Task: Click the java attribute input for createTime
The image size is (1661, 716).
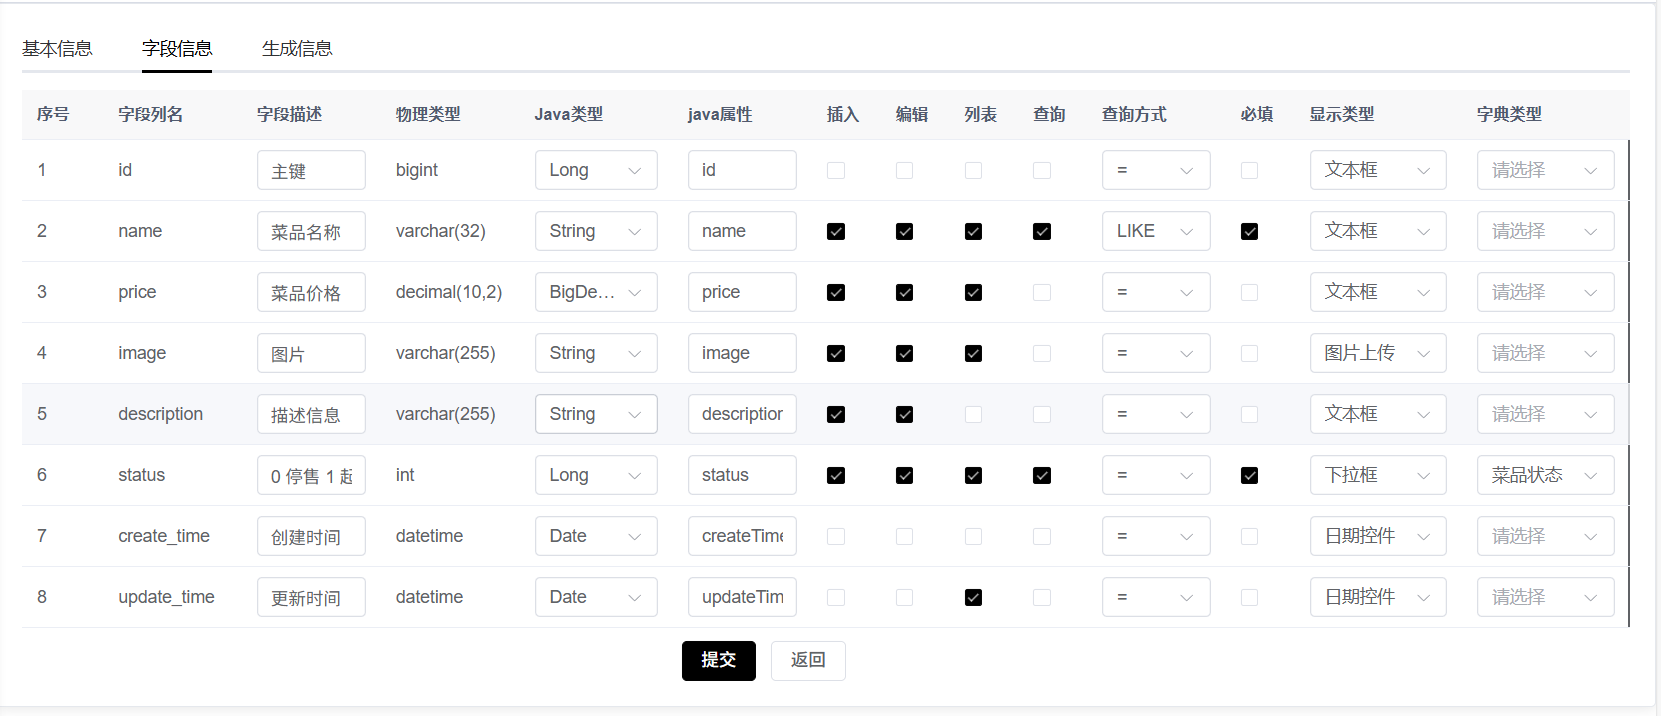Action: 742,537
